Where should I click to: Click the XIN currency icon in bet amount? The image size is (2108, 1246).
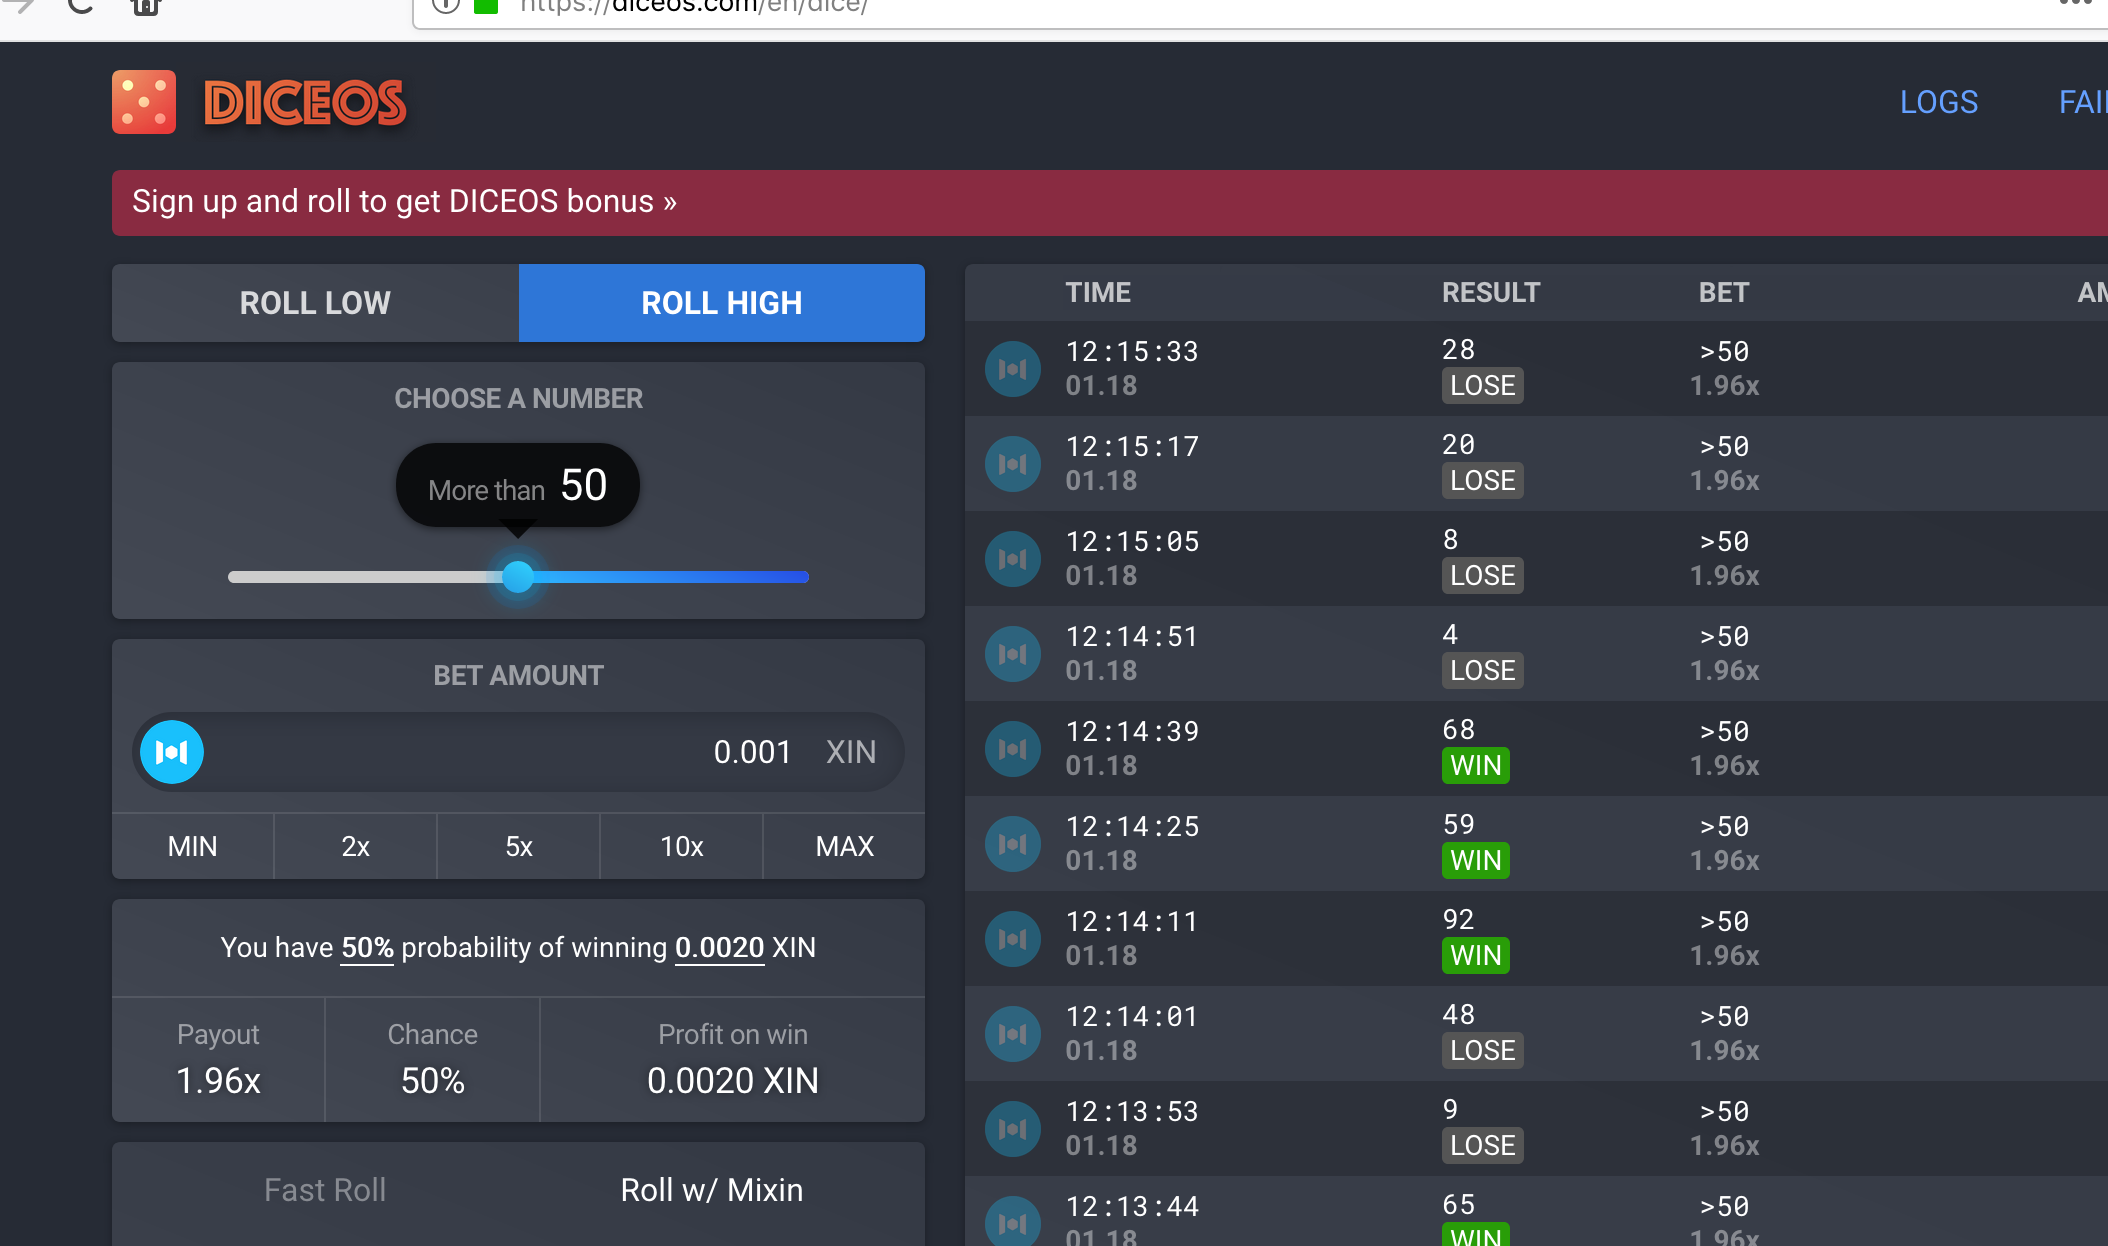tap(172, 752)
